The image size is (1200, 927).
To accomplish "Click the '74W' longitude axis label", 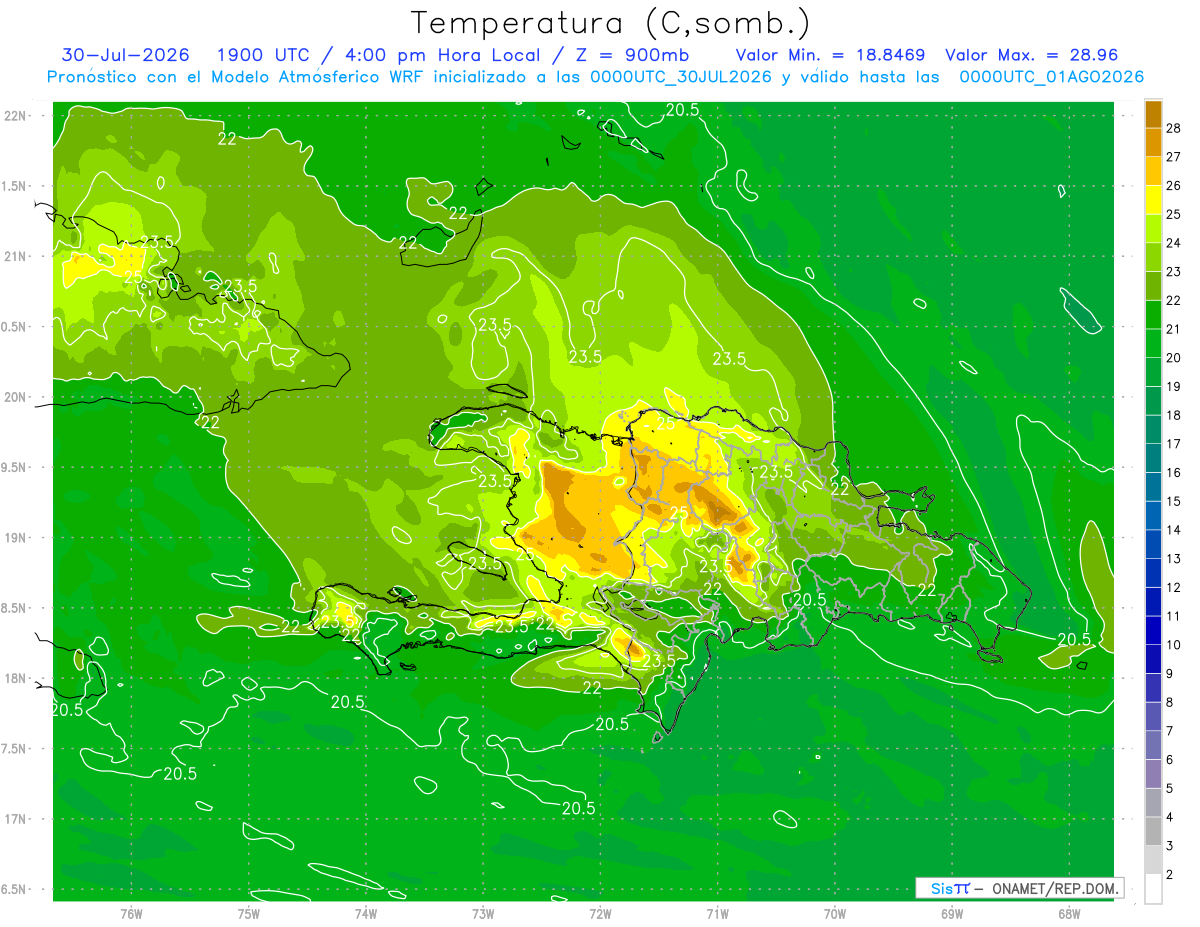I will coord(366,913).
